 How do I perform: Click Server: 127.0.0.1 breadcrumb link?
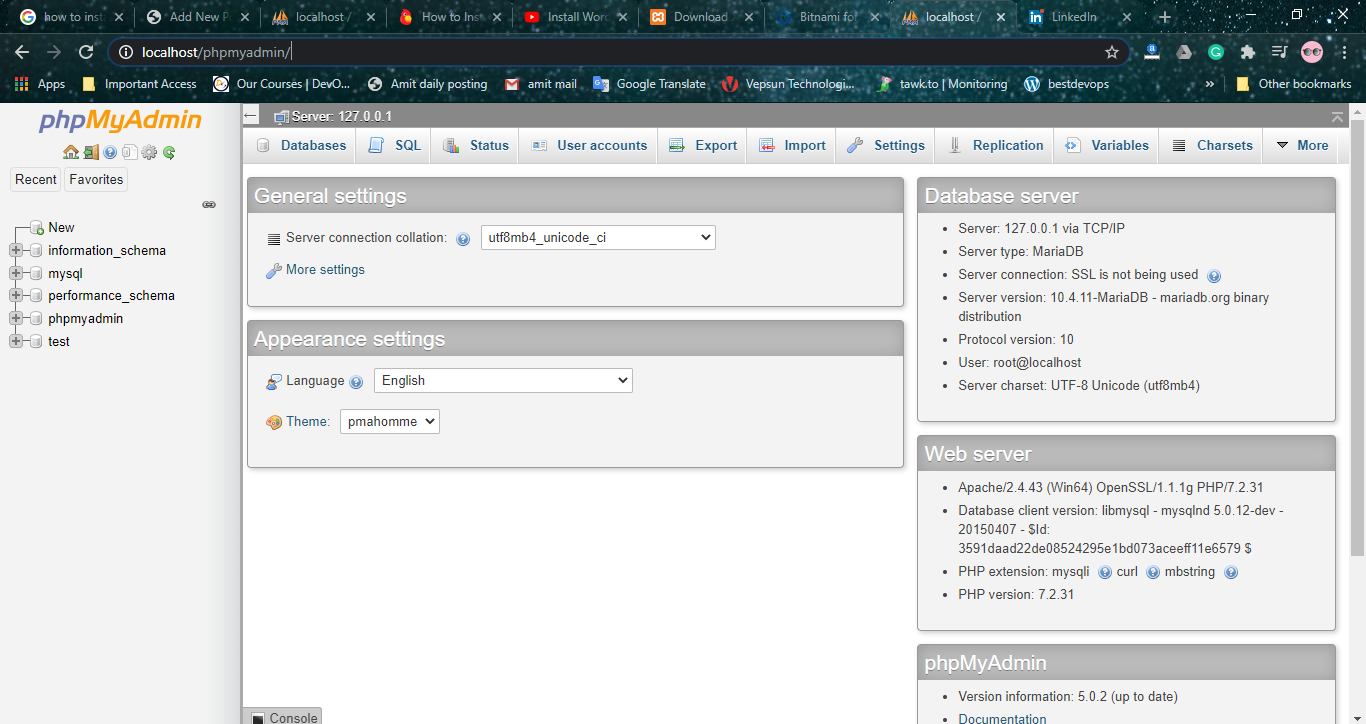(341, 117)
